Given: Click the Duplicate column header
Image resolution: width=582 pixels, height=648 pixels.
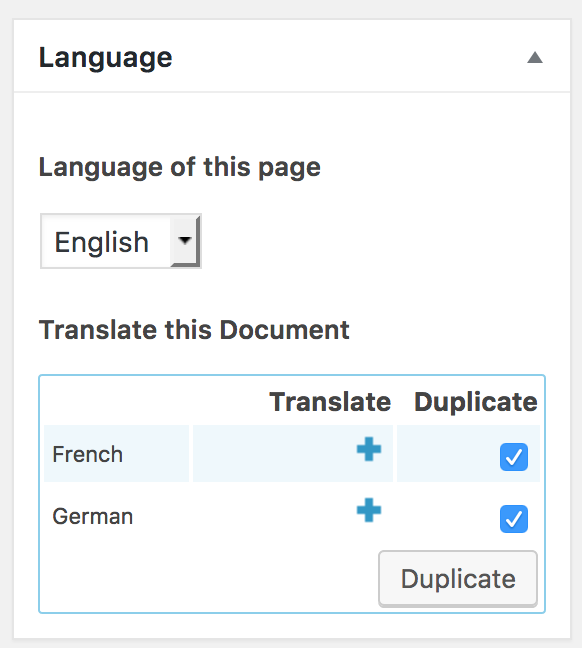Looking at the screenshot, I should 476,402.
